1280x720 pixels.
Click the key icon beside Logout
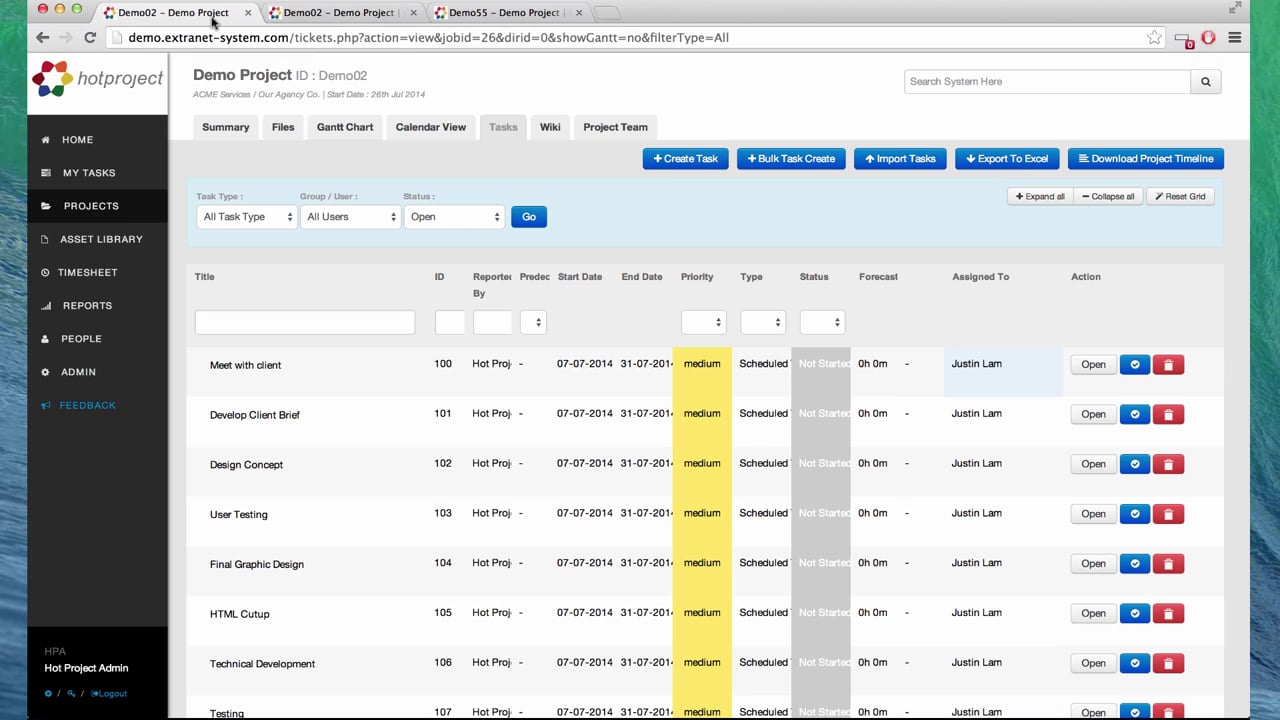click(71, 693)
